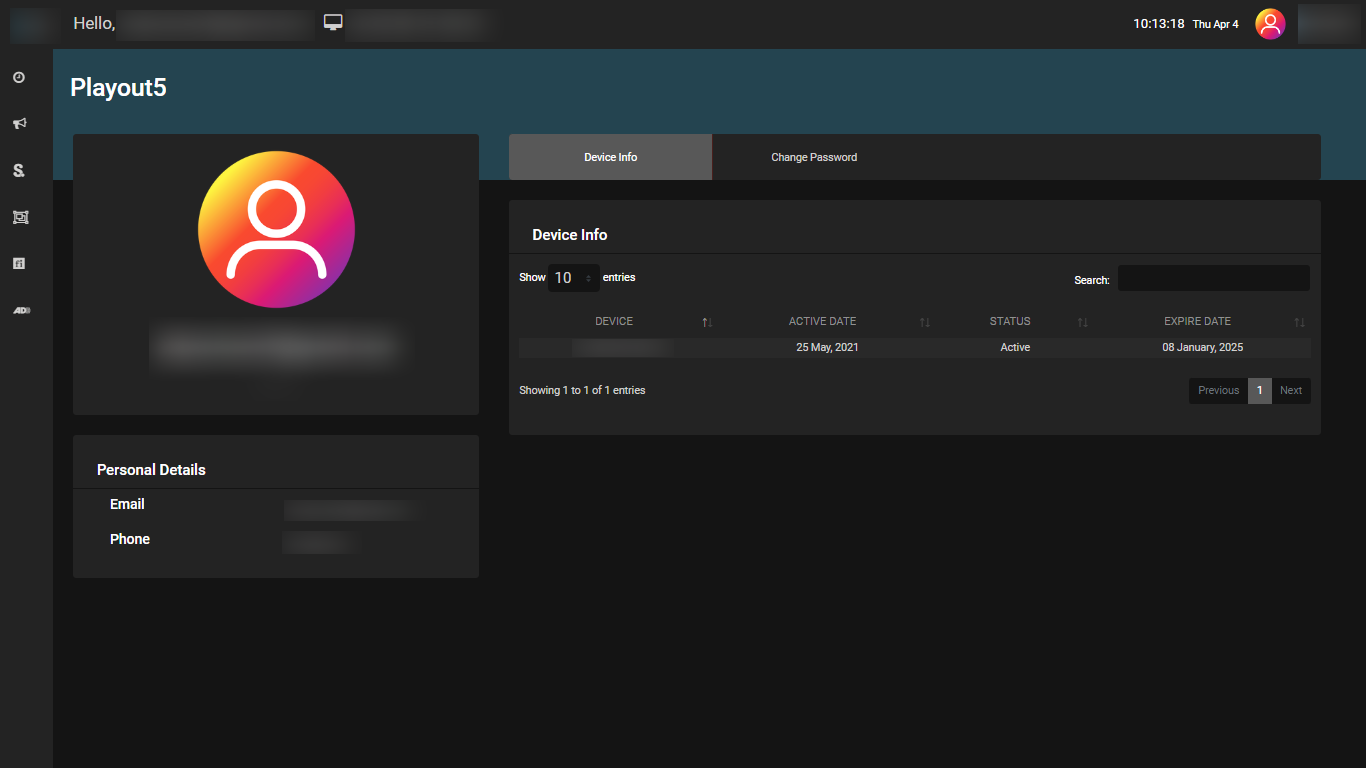
Task: Click the megaphone icon in sidebar
Action: click(19, 124)
